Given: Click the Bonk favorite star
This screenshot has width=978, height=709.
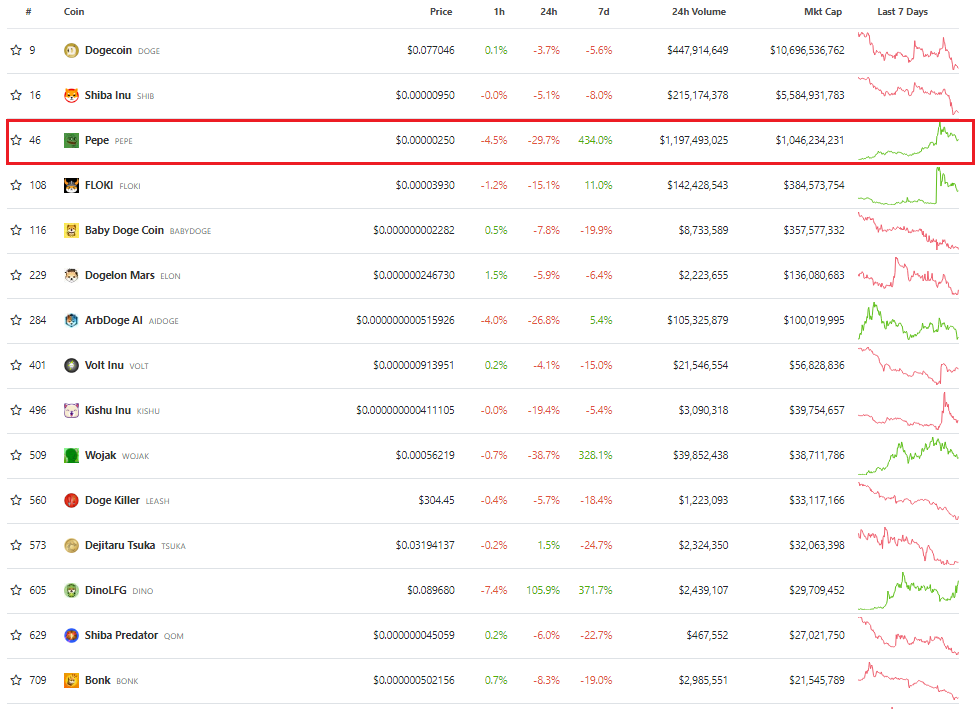Looking at the screenshot, I should 16,680.
